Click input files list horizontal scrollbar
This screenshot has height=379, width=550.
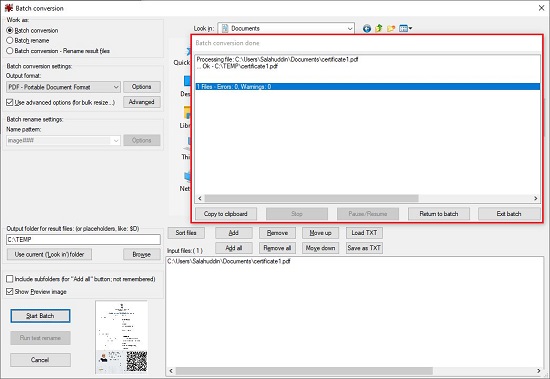coord(304,371)
